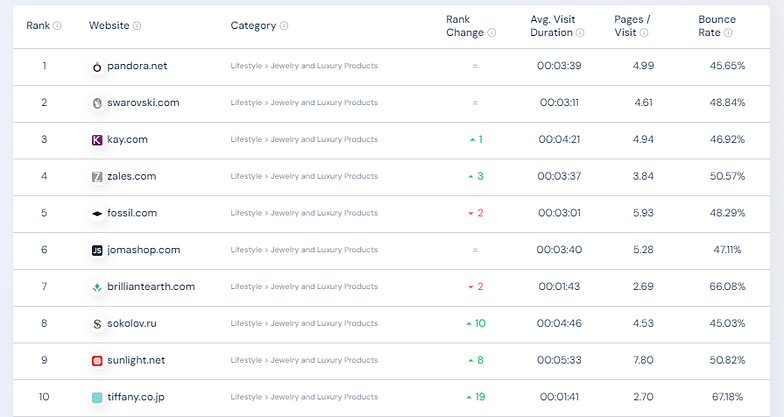Click the info icon beside Website header
Image resolution: width=784 pixels, height=417 pixels.
click(136, 26)
